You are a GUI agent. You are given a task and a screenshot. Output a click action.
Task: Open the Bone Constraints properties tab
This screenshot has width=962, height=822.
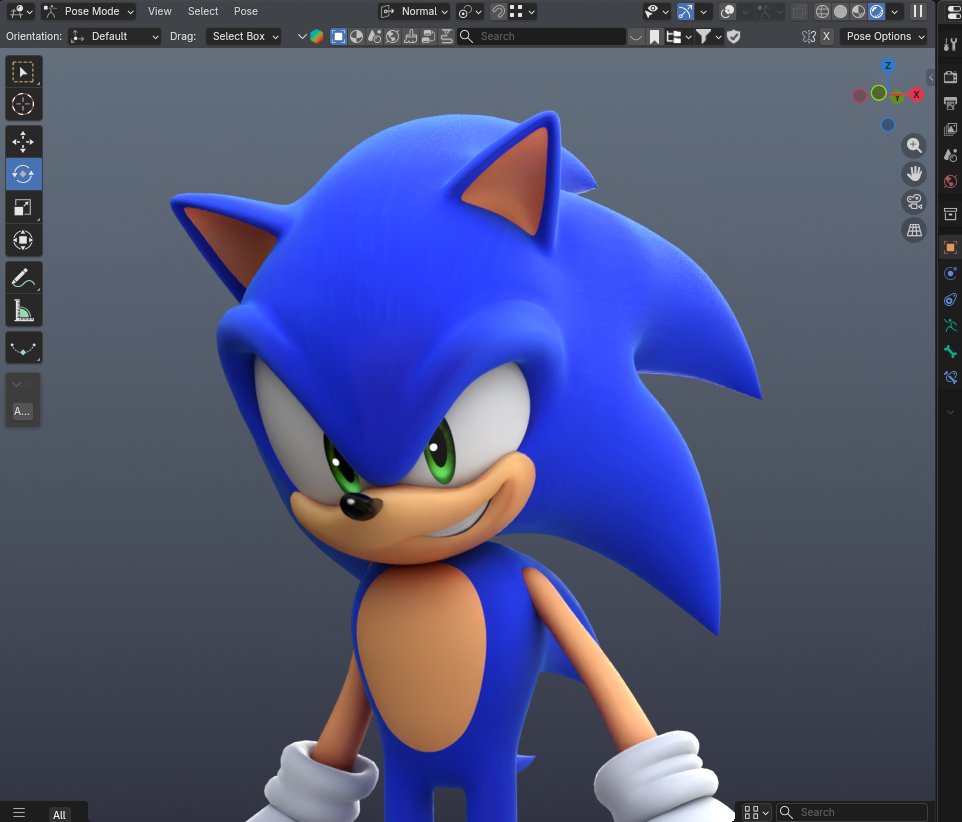pyautogui.click(x=950, y=377)
